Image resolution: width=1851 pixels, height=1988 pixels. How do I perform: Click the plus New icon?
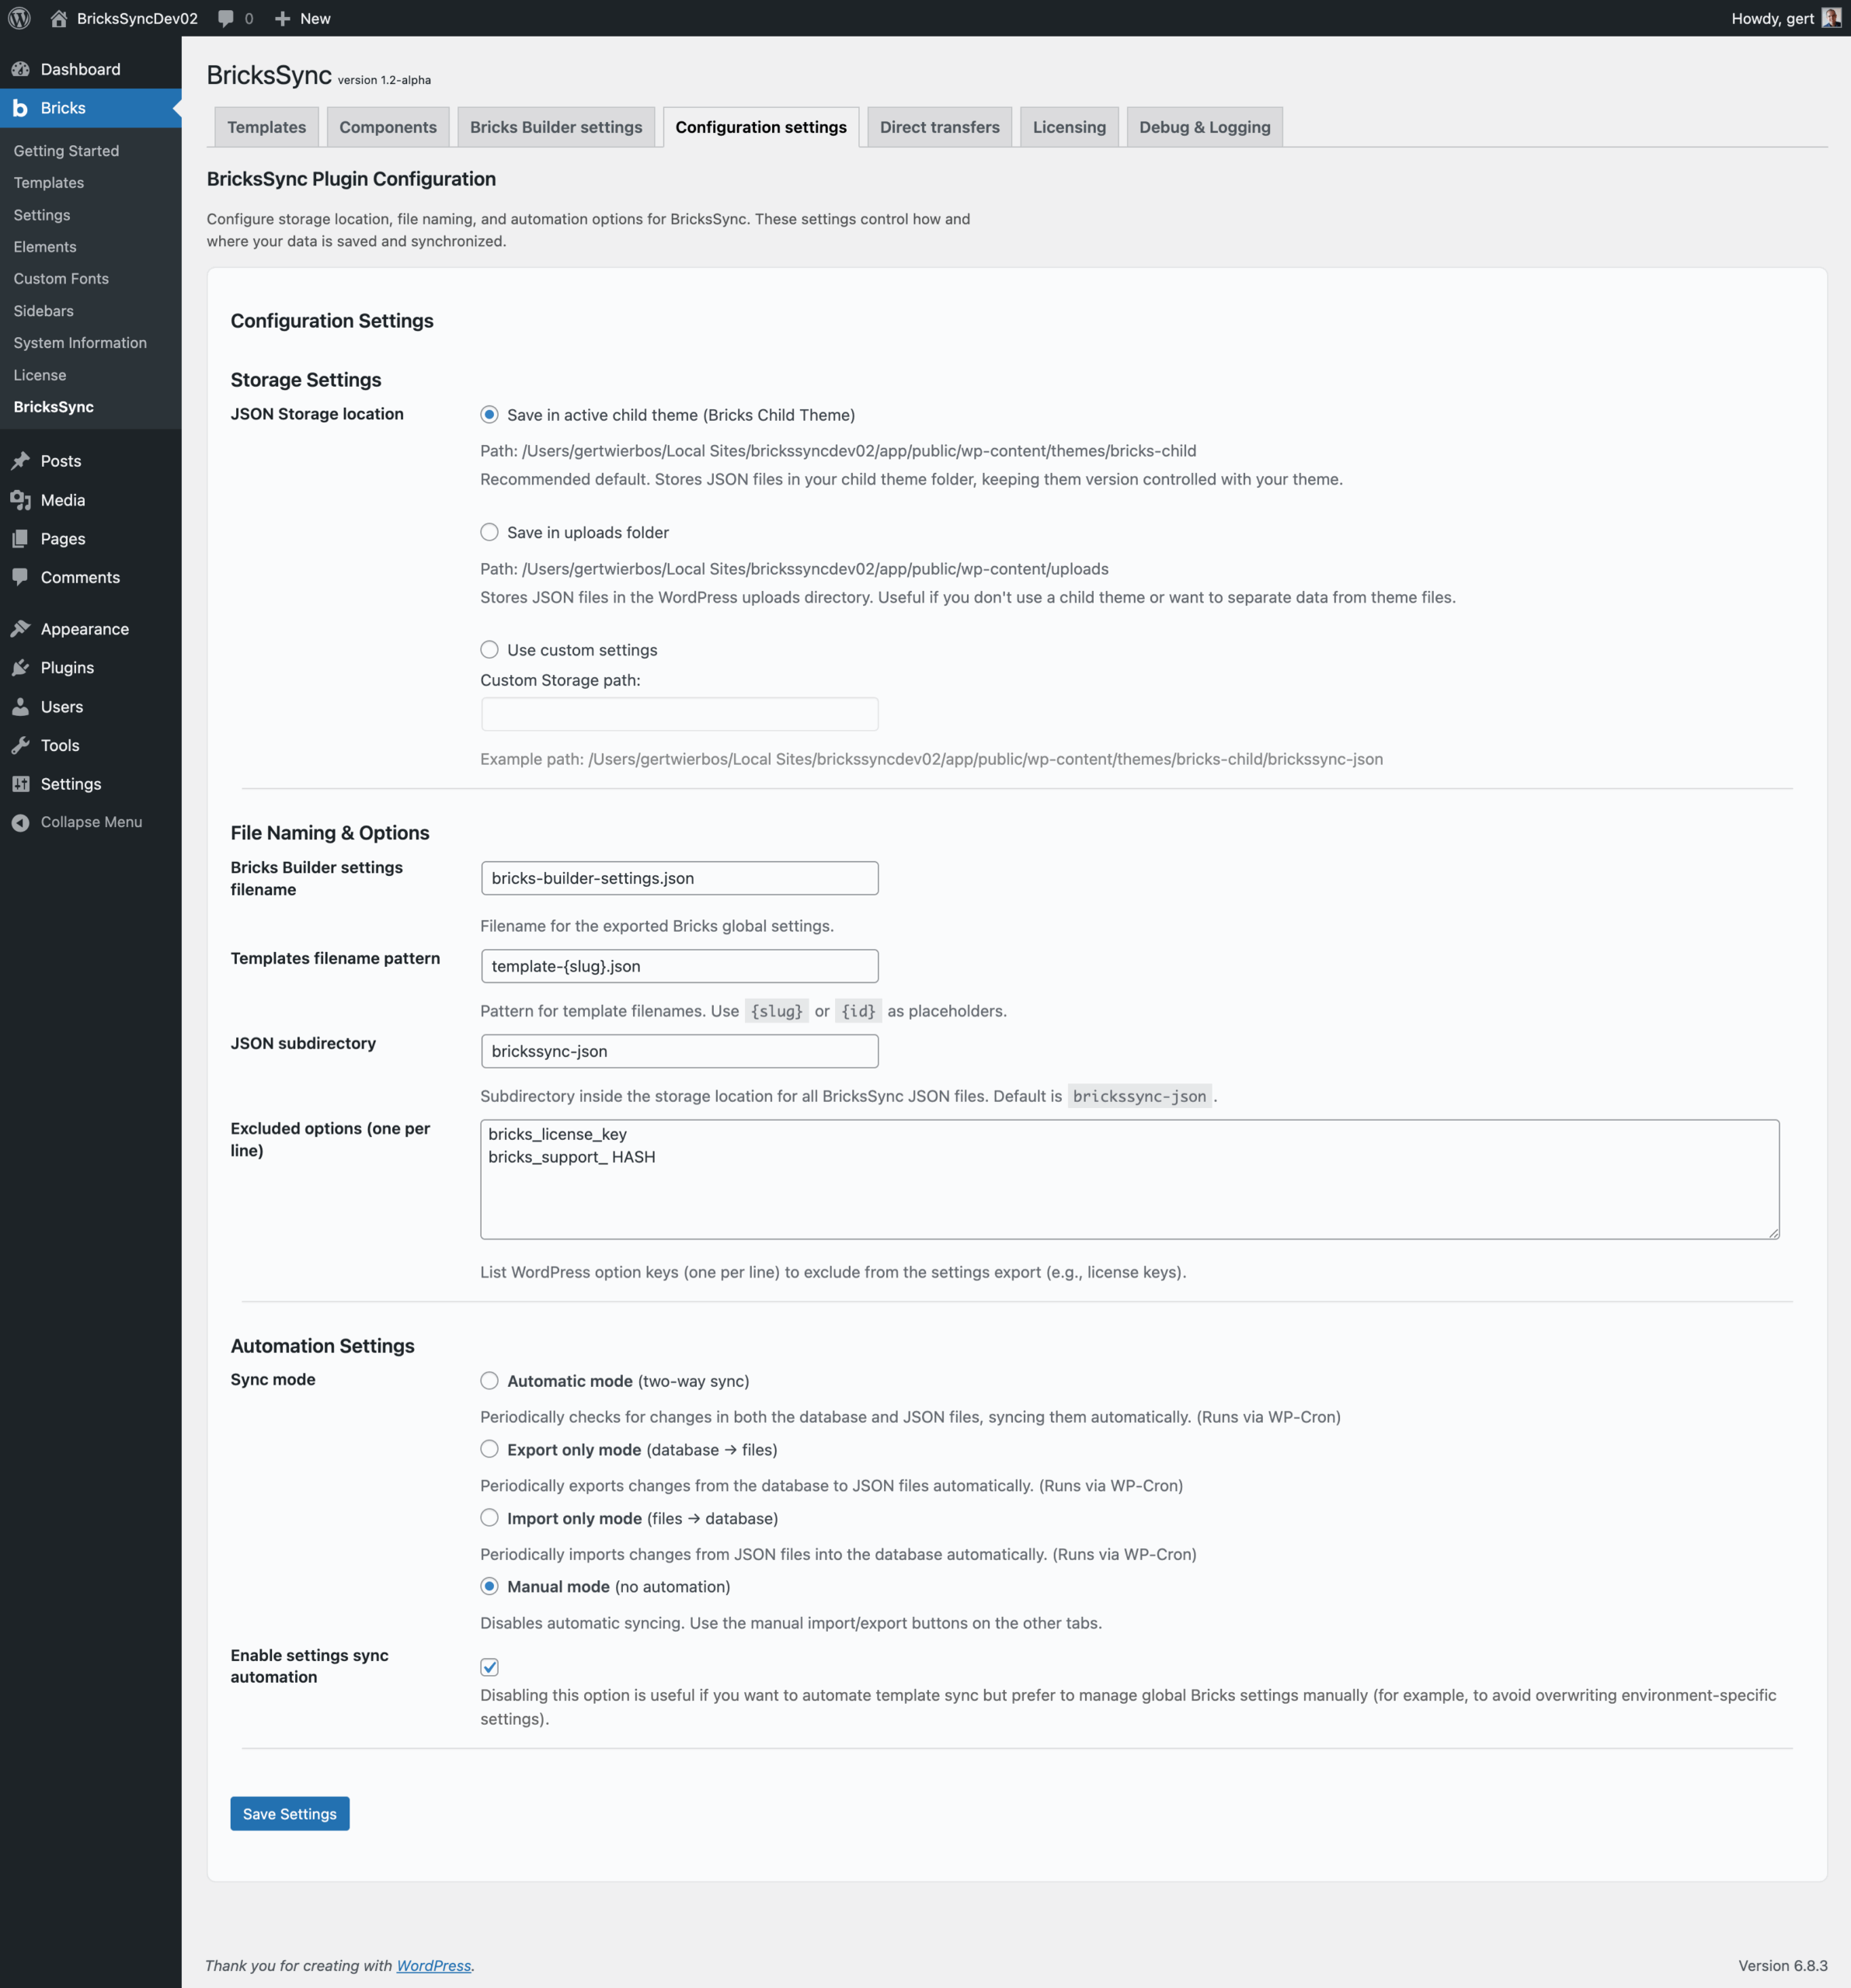(283, 18)
